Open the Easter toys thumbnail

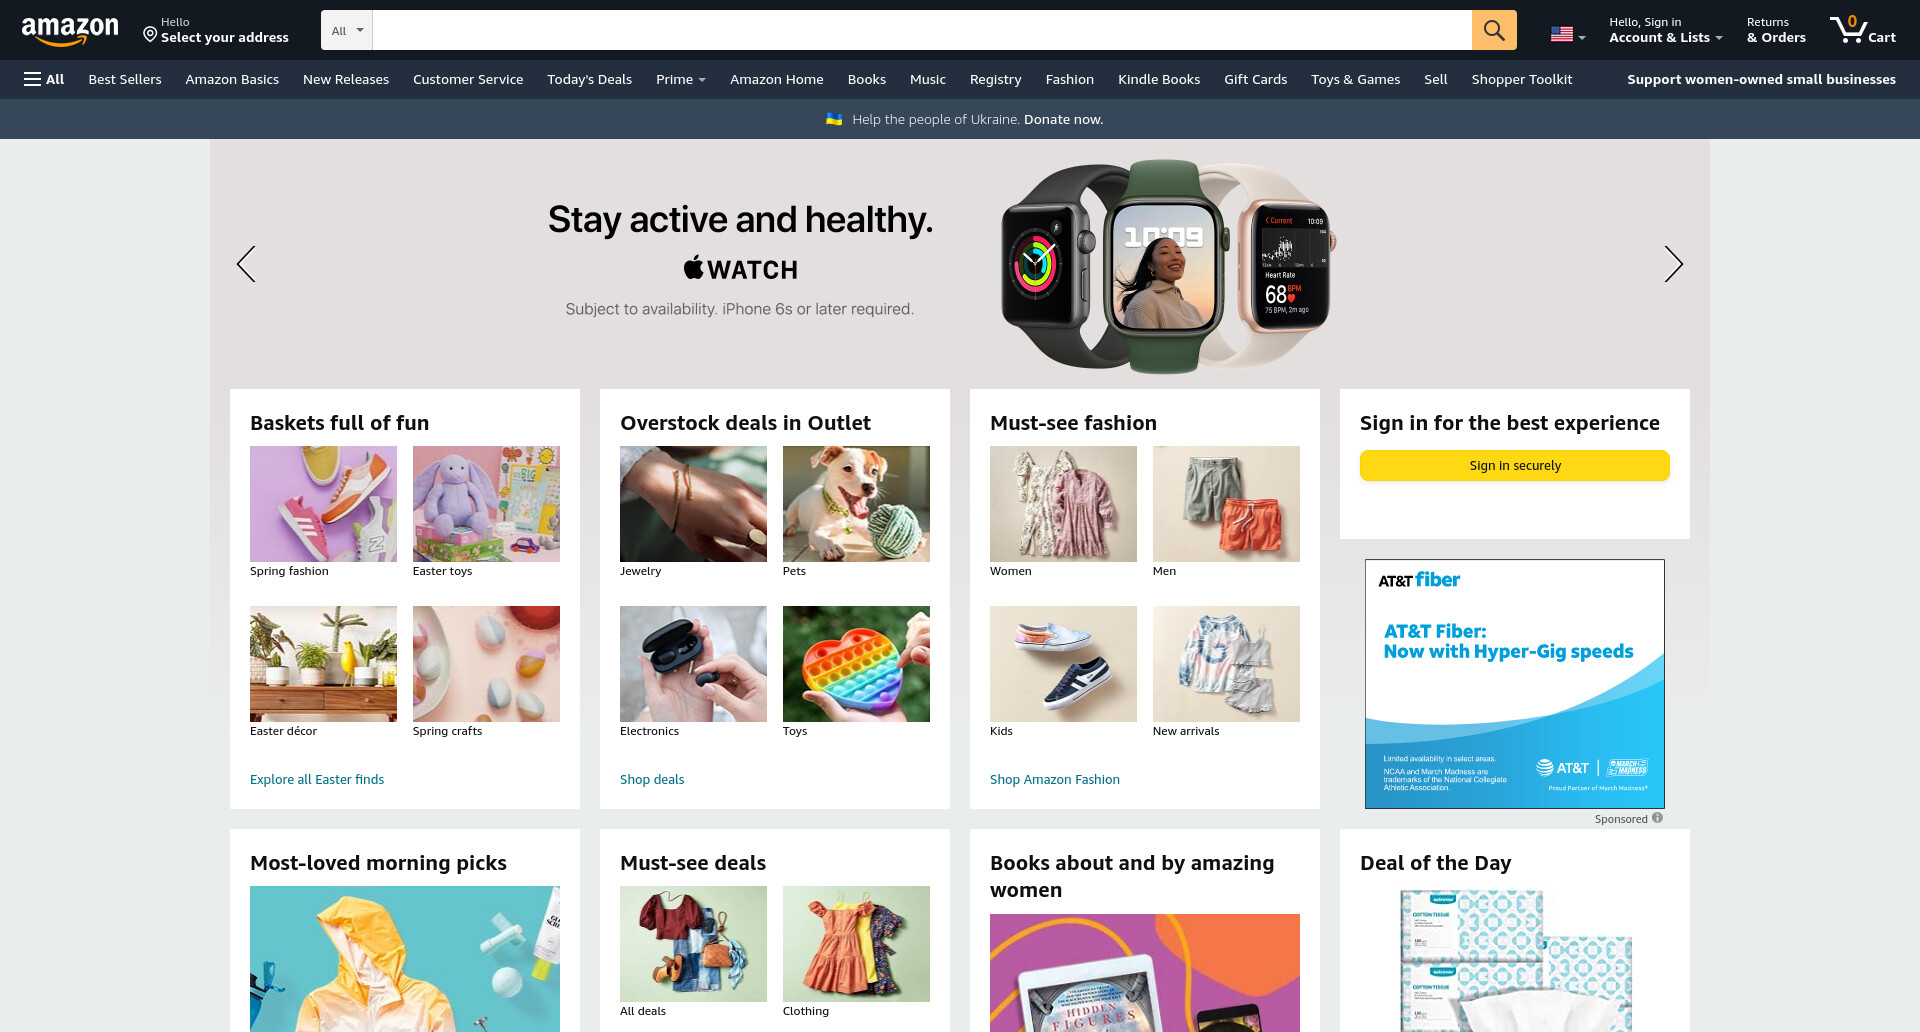tap(486, 504)
